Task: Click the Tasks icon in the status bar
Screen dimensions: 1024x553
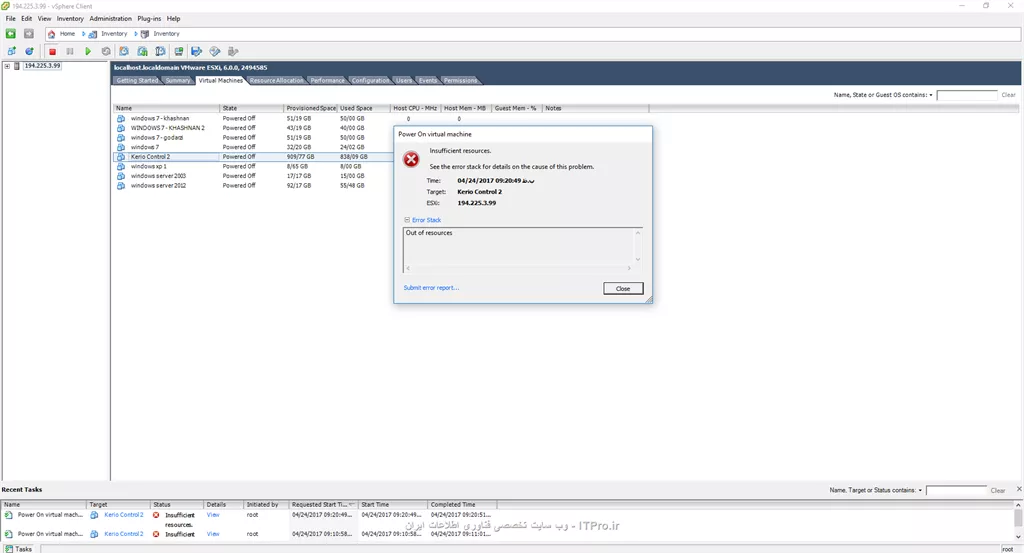Action: [x=8, y=549]
